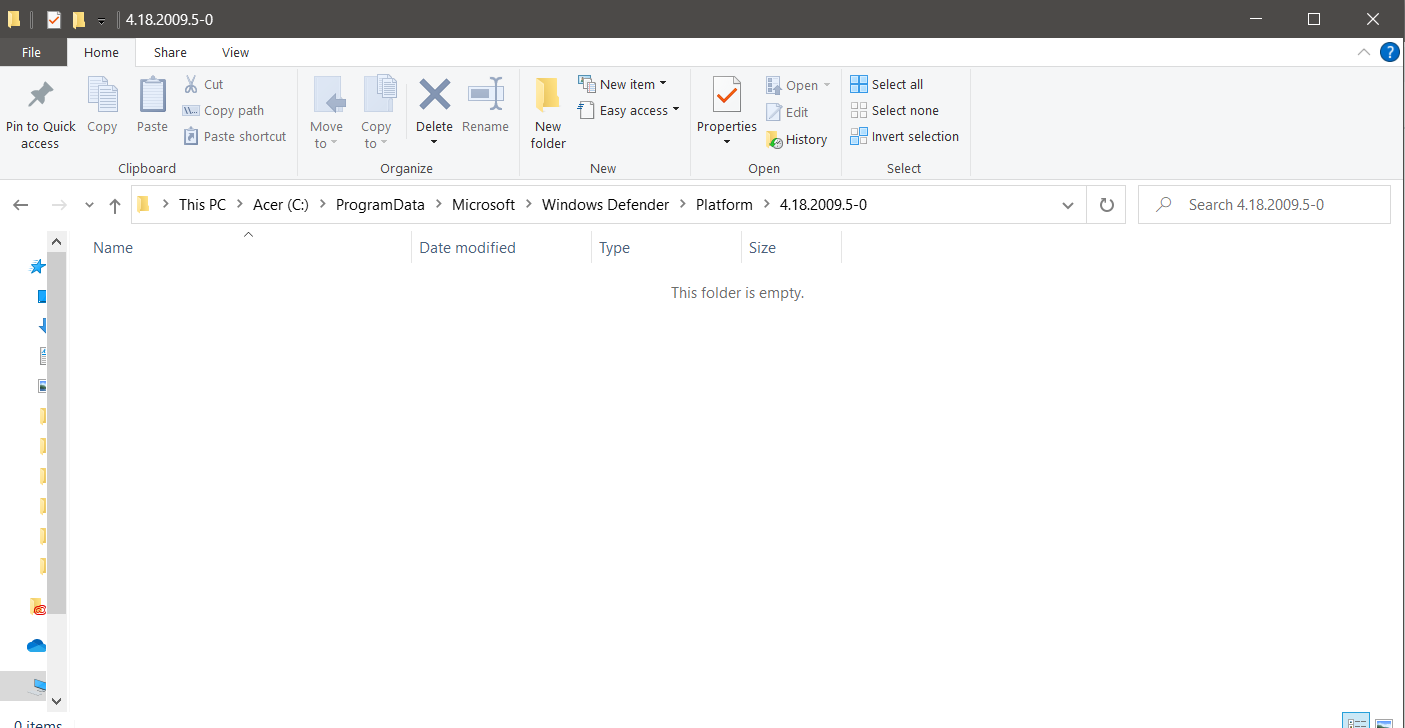1405x728 pixels.
Task: Open the File menu
Action: pos(31,53)
